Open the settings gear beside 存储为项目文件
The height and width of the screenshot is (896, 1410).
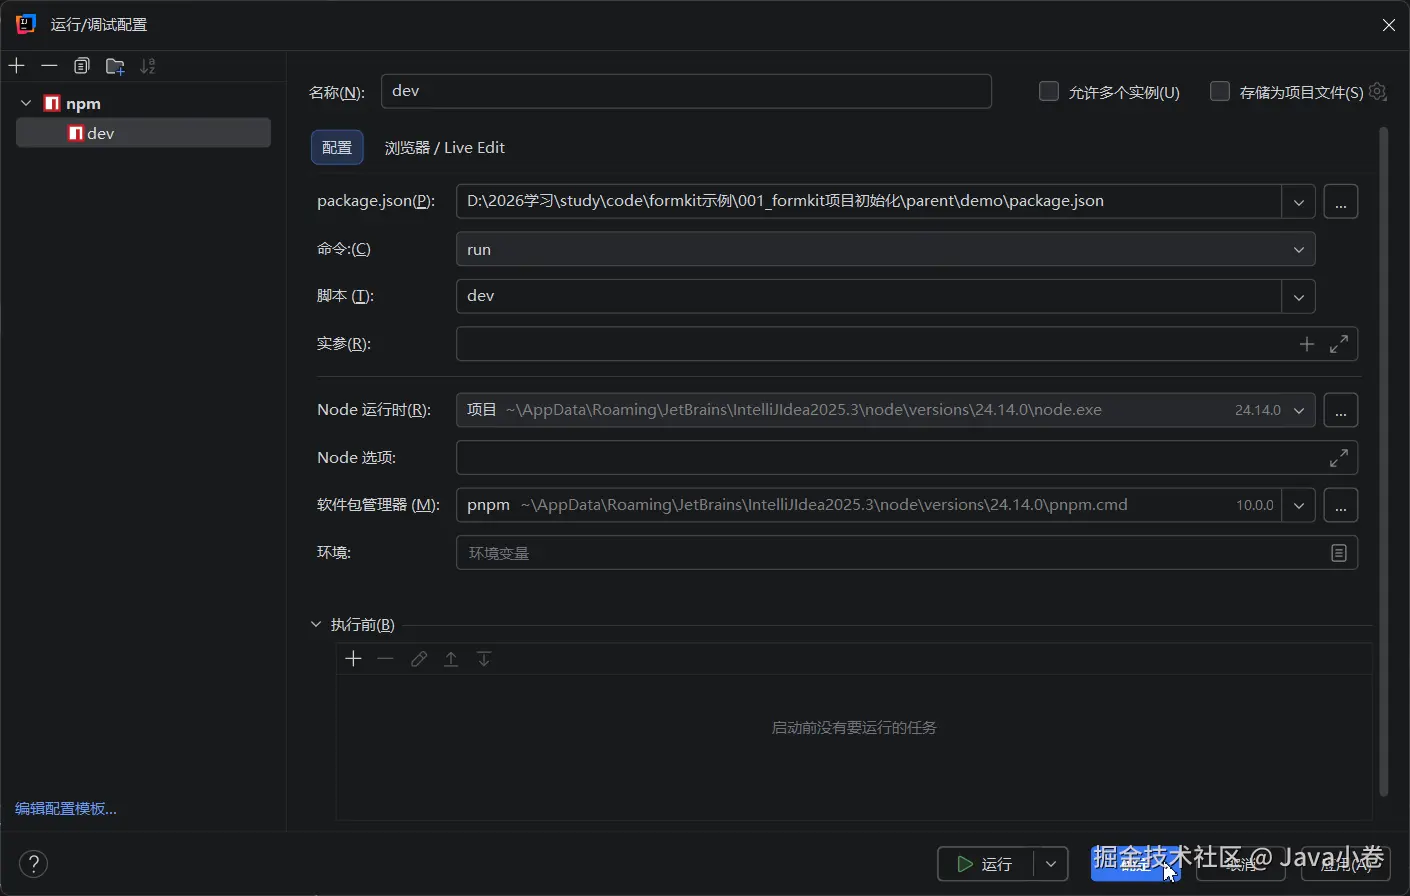(x=1378, y=92)
